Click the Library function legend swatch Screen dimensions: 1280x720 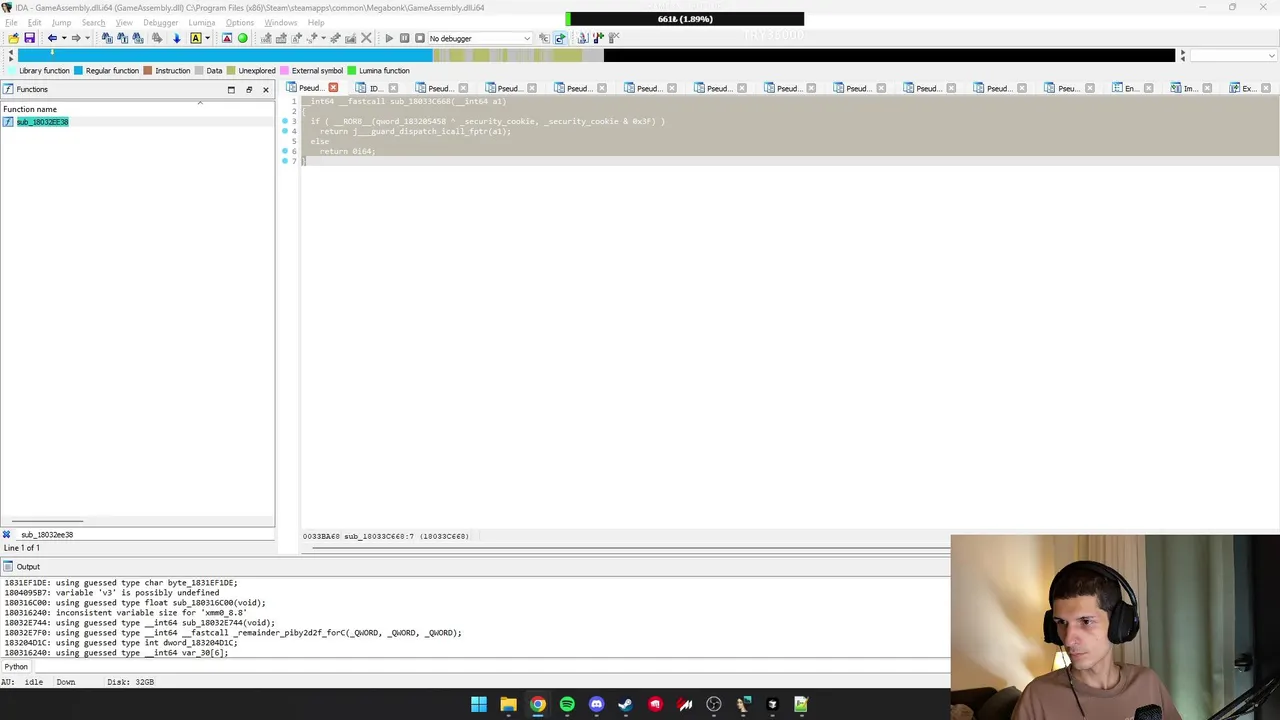[11, 71]
